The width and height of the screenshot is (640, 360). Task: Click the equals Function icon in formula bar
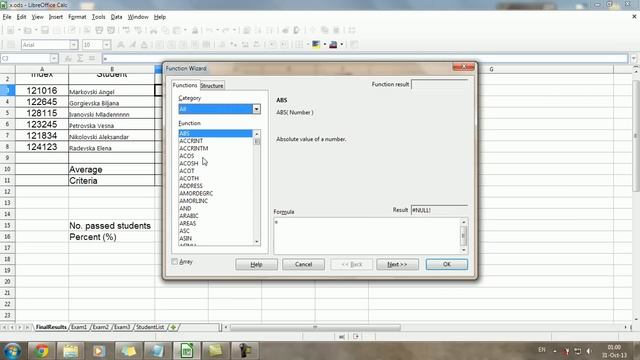point(92,58)
